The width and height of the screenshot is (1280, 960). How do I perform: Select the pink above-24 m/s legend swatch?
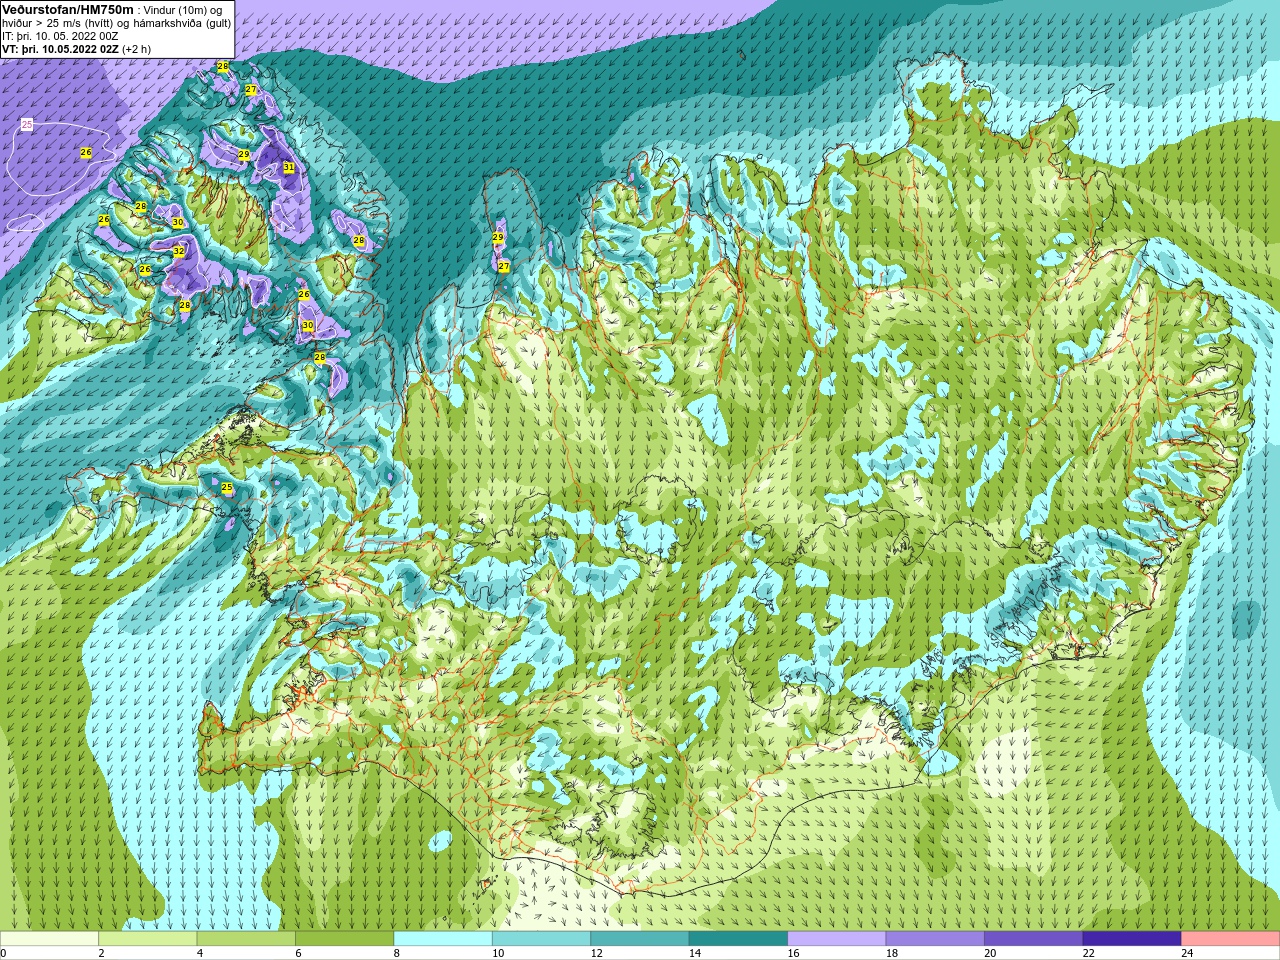pos(1231,939)
